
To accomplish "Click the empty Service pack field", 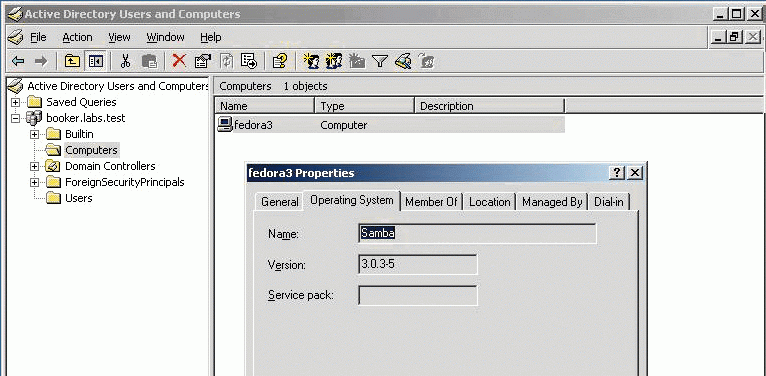I will [x=418, y=295].
